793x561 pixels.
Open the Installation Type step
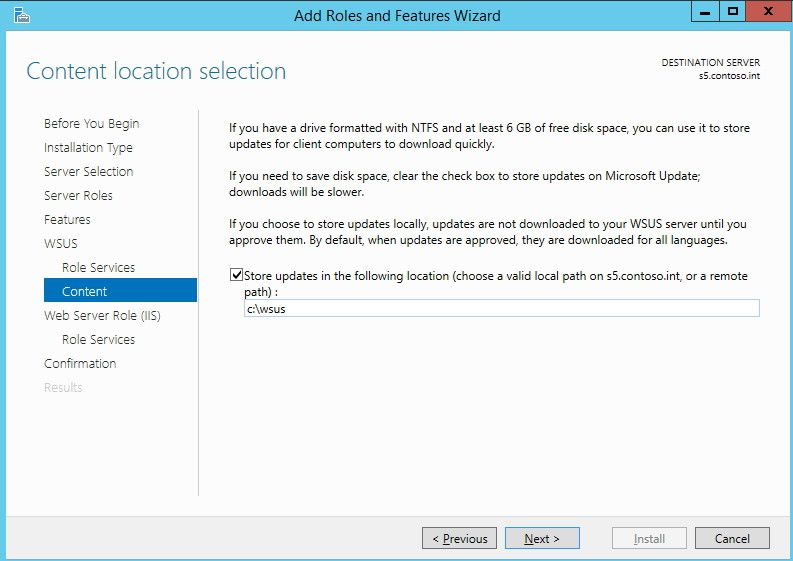(x=88, y=148)
